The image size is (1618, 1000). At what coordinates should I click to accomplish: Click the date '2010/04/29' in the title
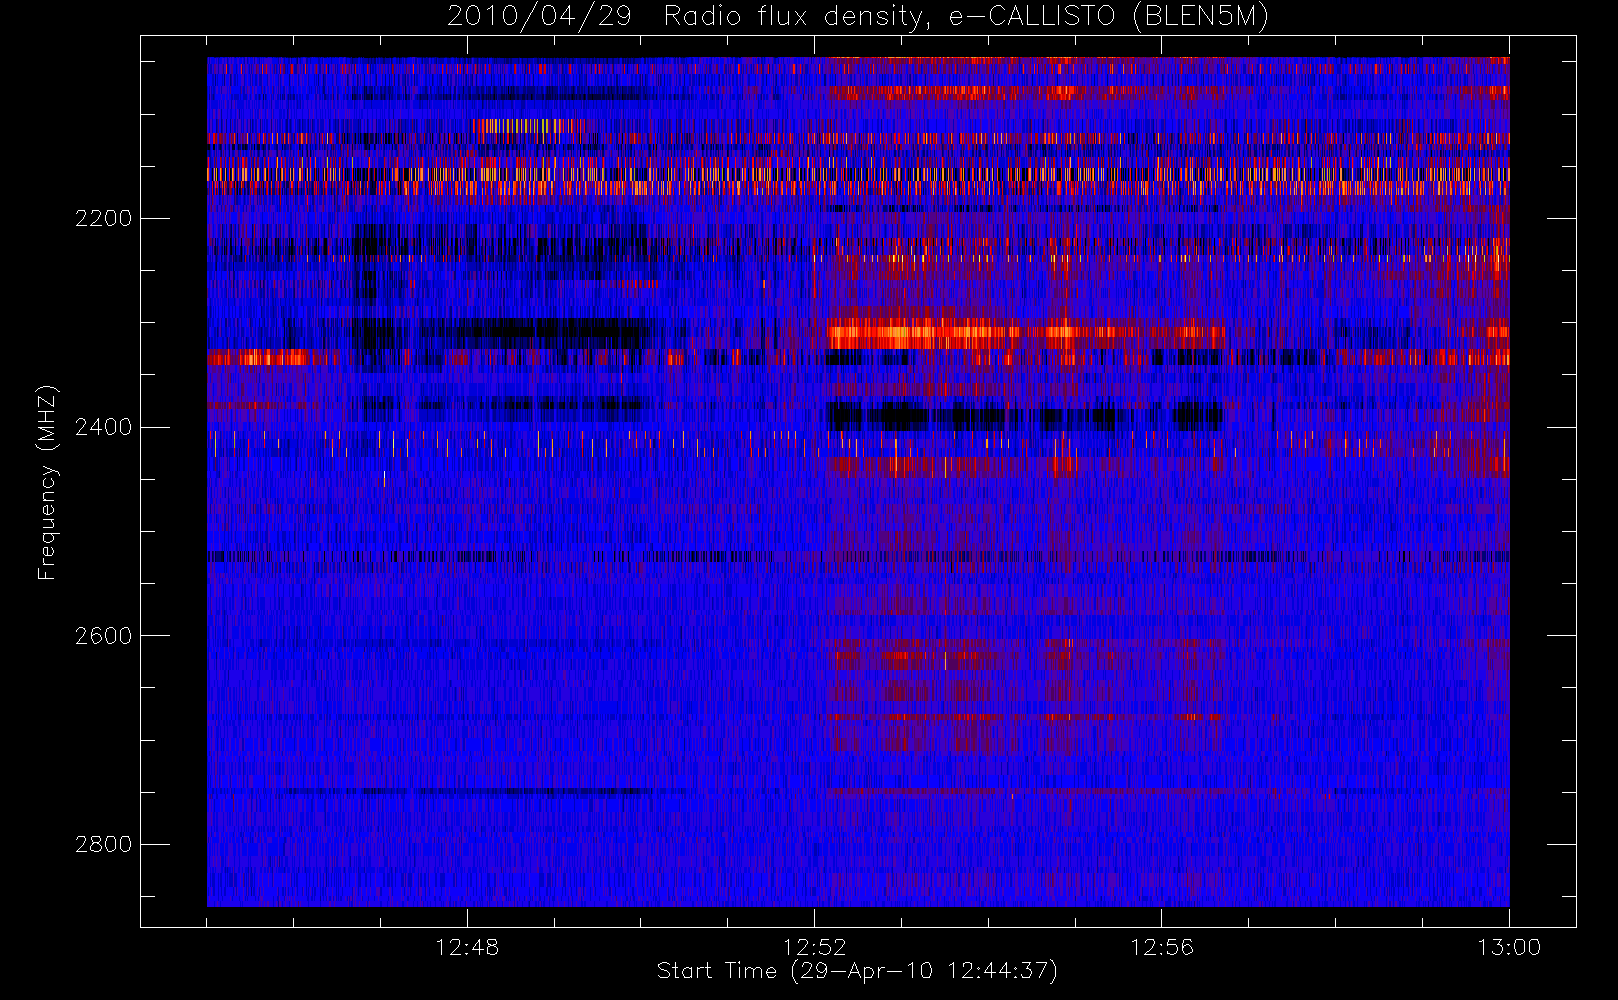pyautogui.click(x=539, y=17)
